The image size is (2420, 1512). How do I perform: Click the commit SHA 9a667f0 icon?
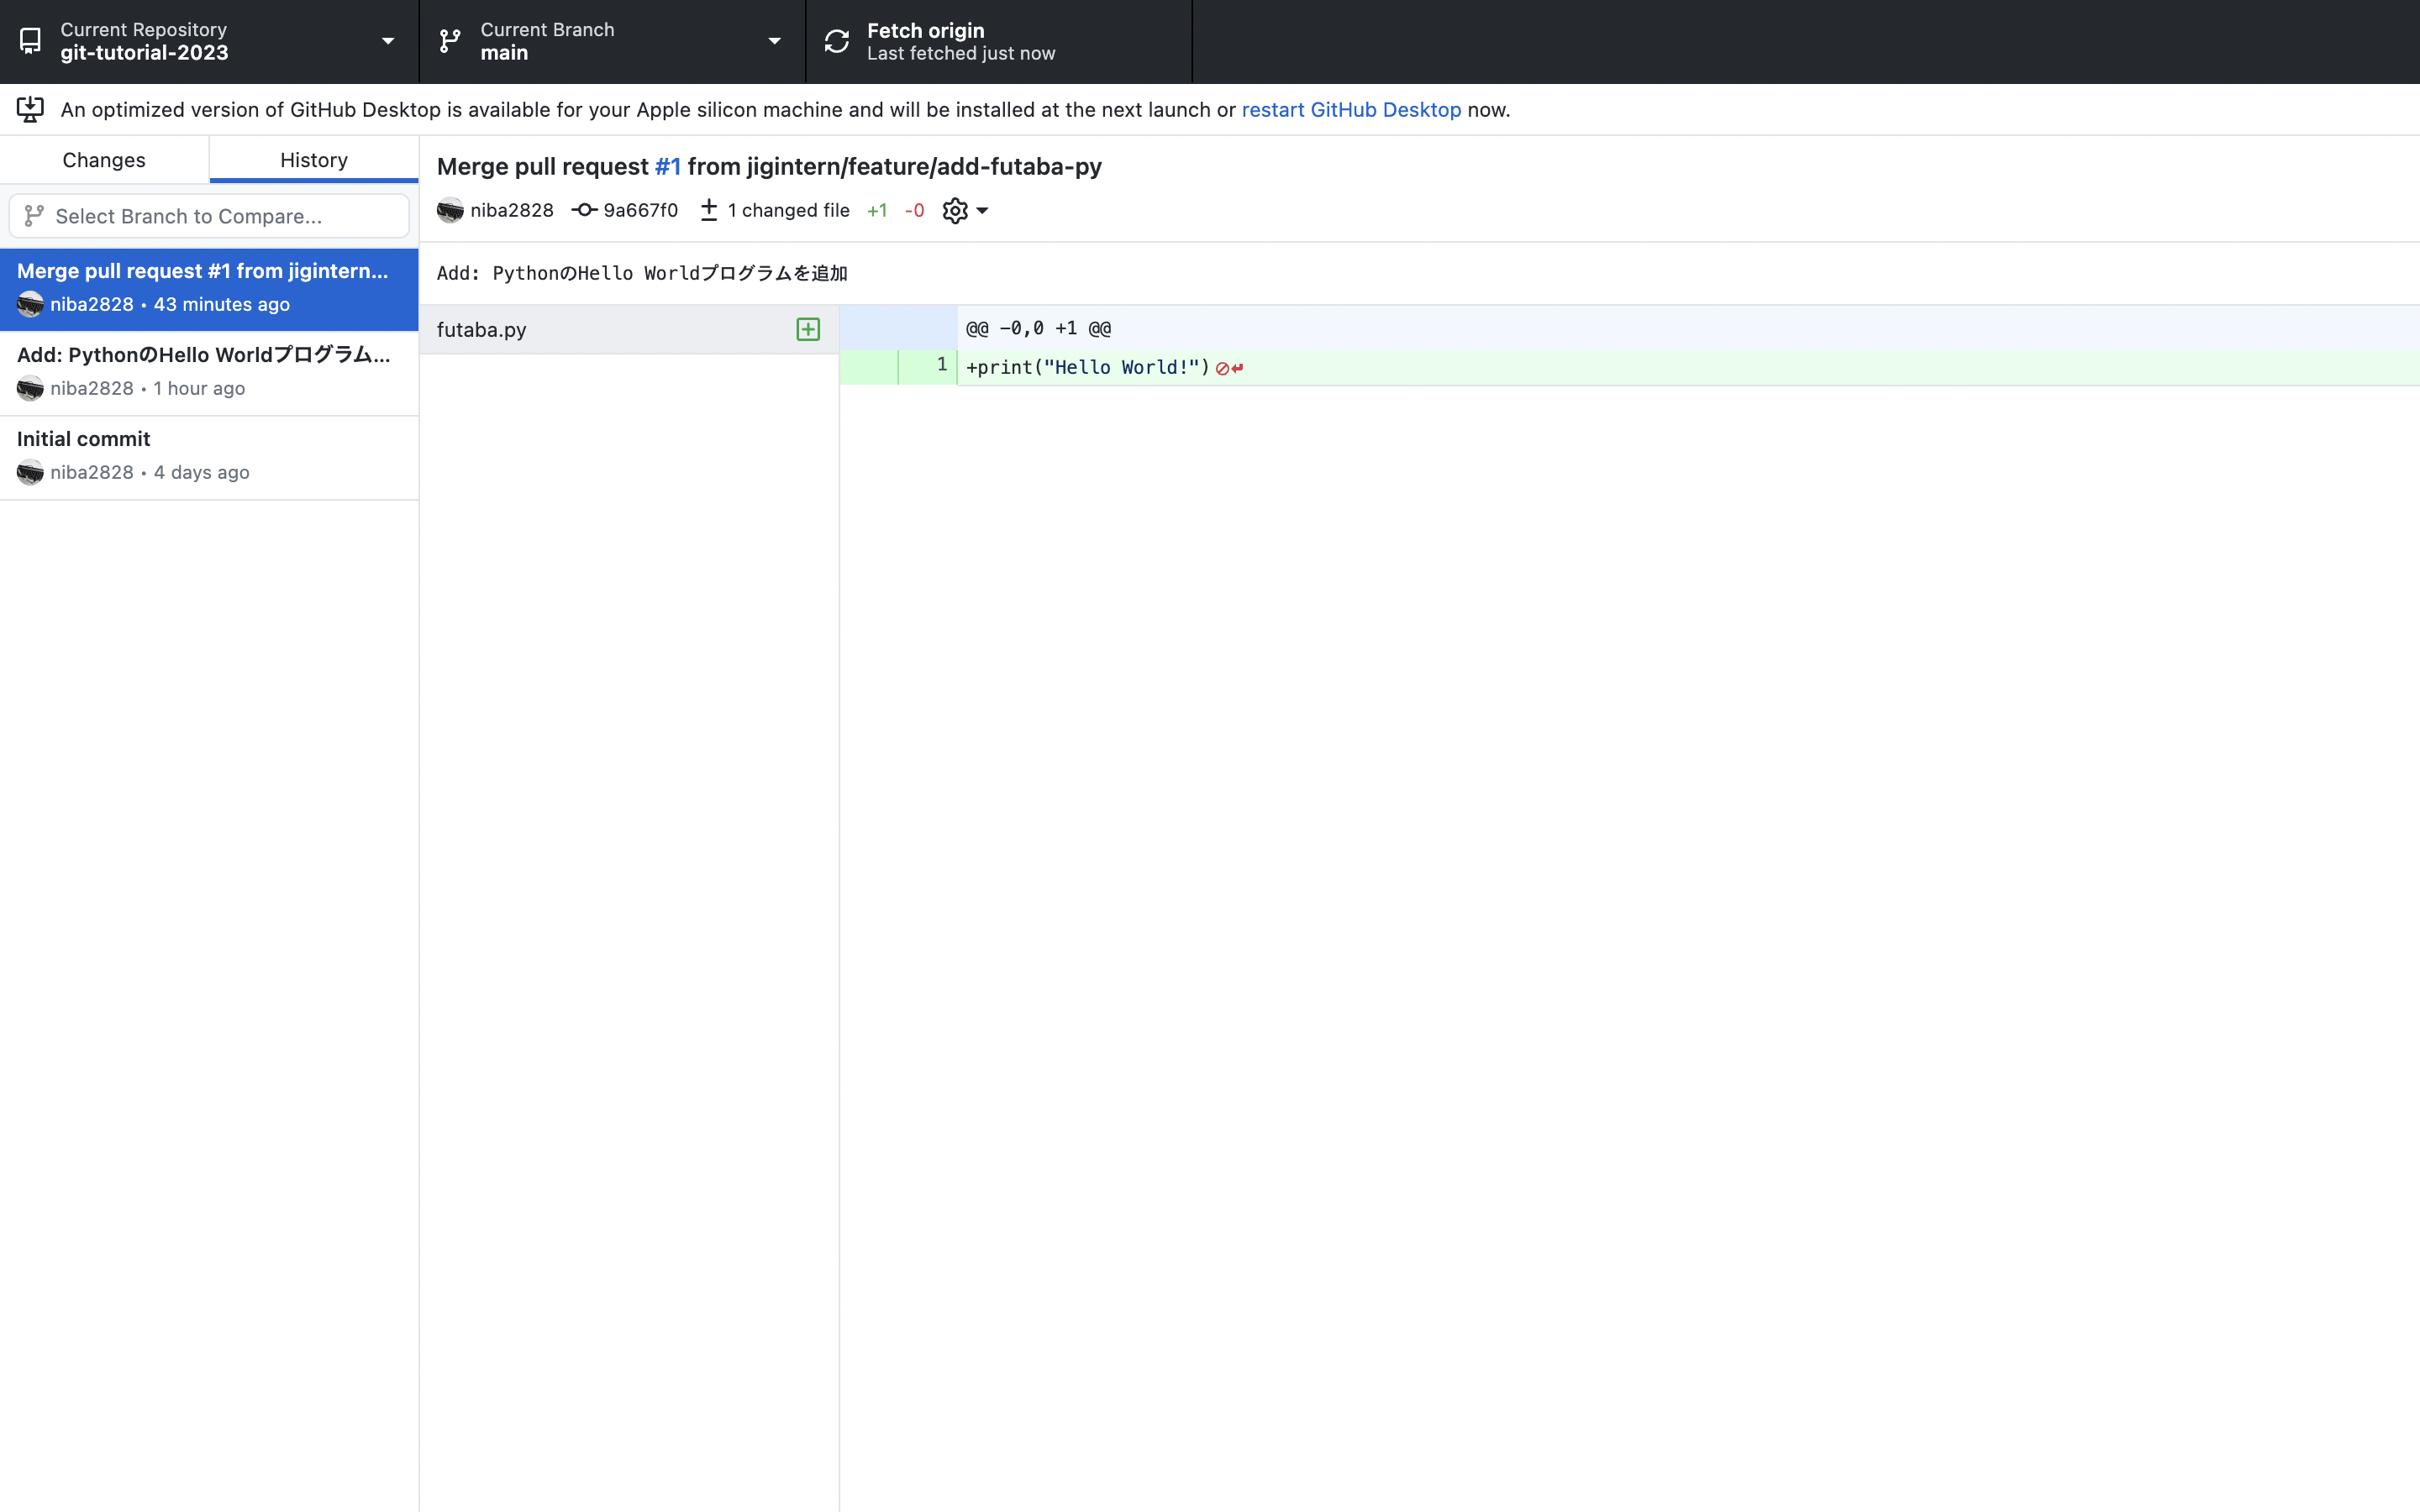(585, 210)
